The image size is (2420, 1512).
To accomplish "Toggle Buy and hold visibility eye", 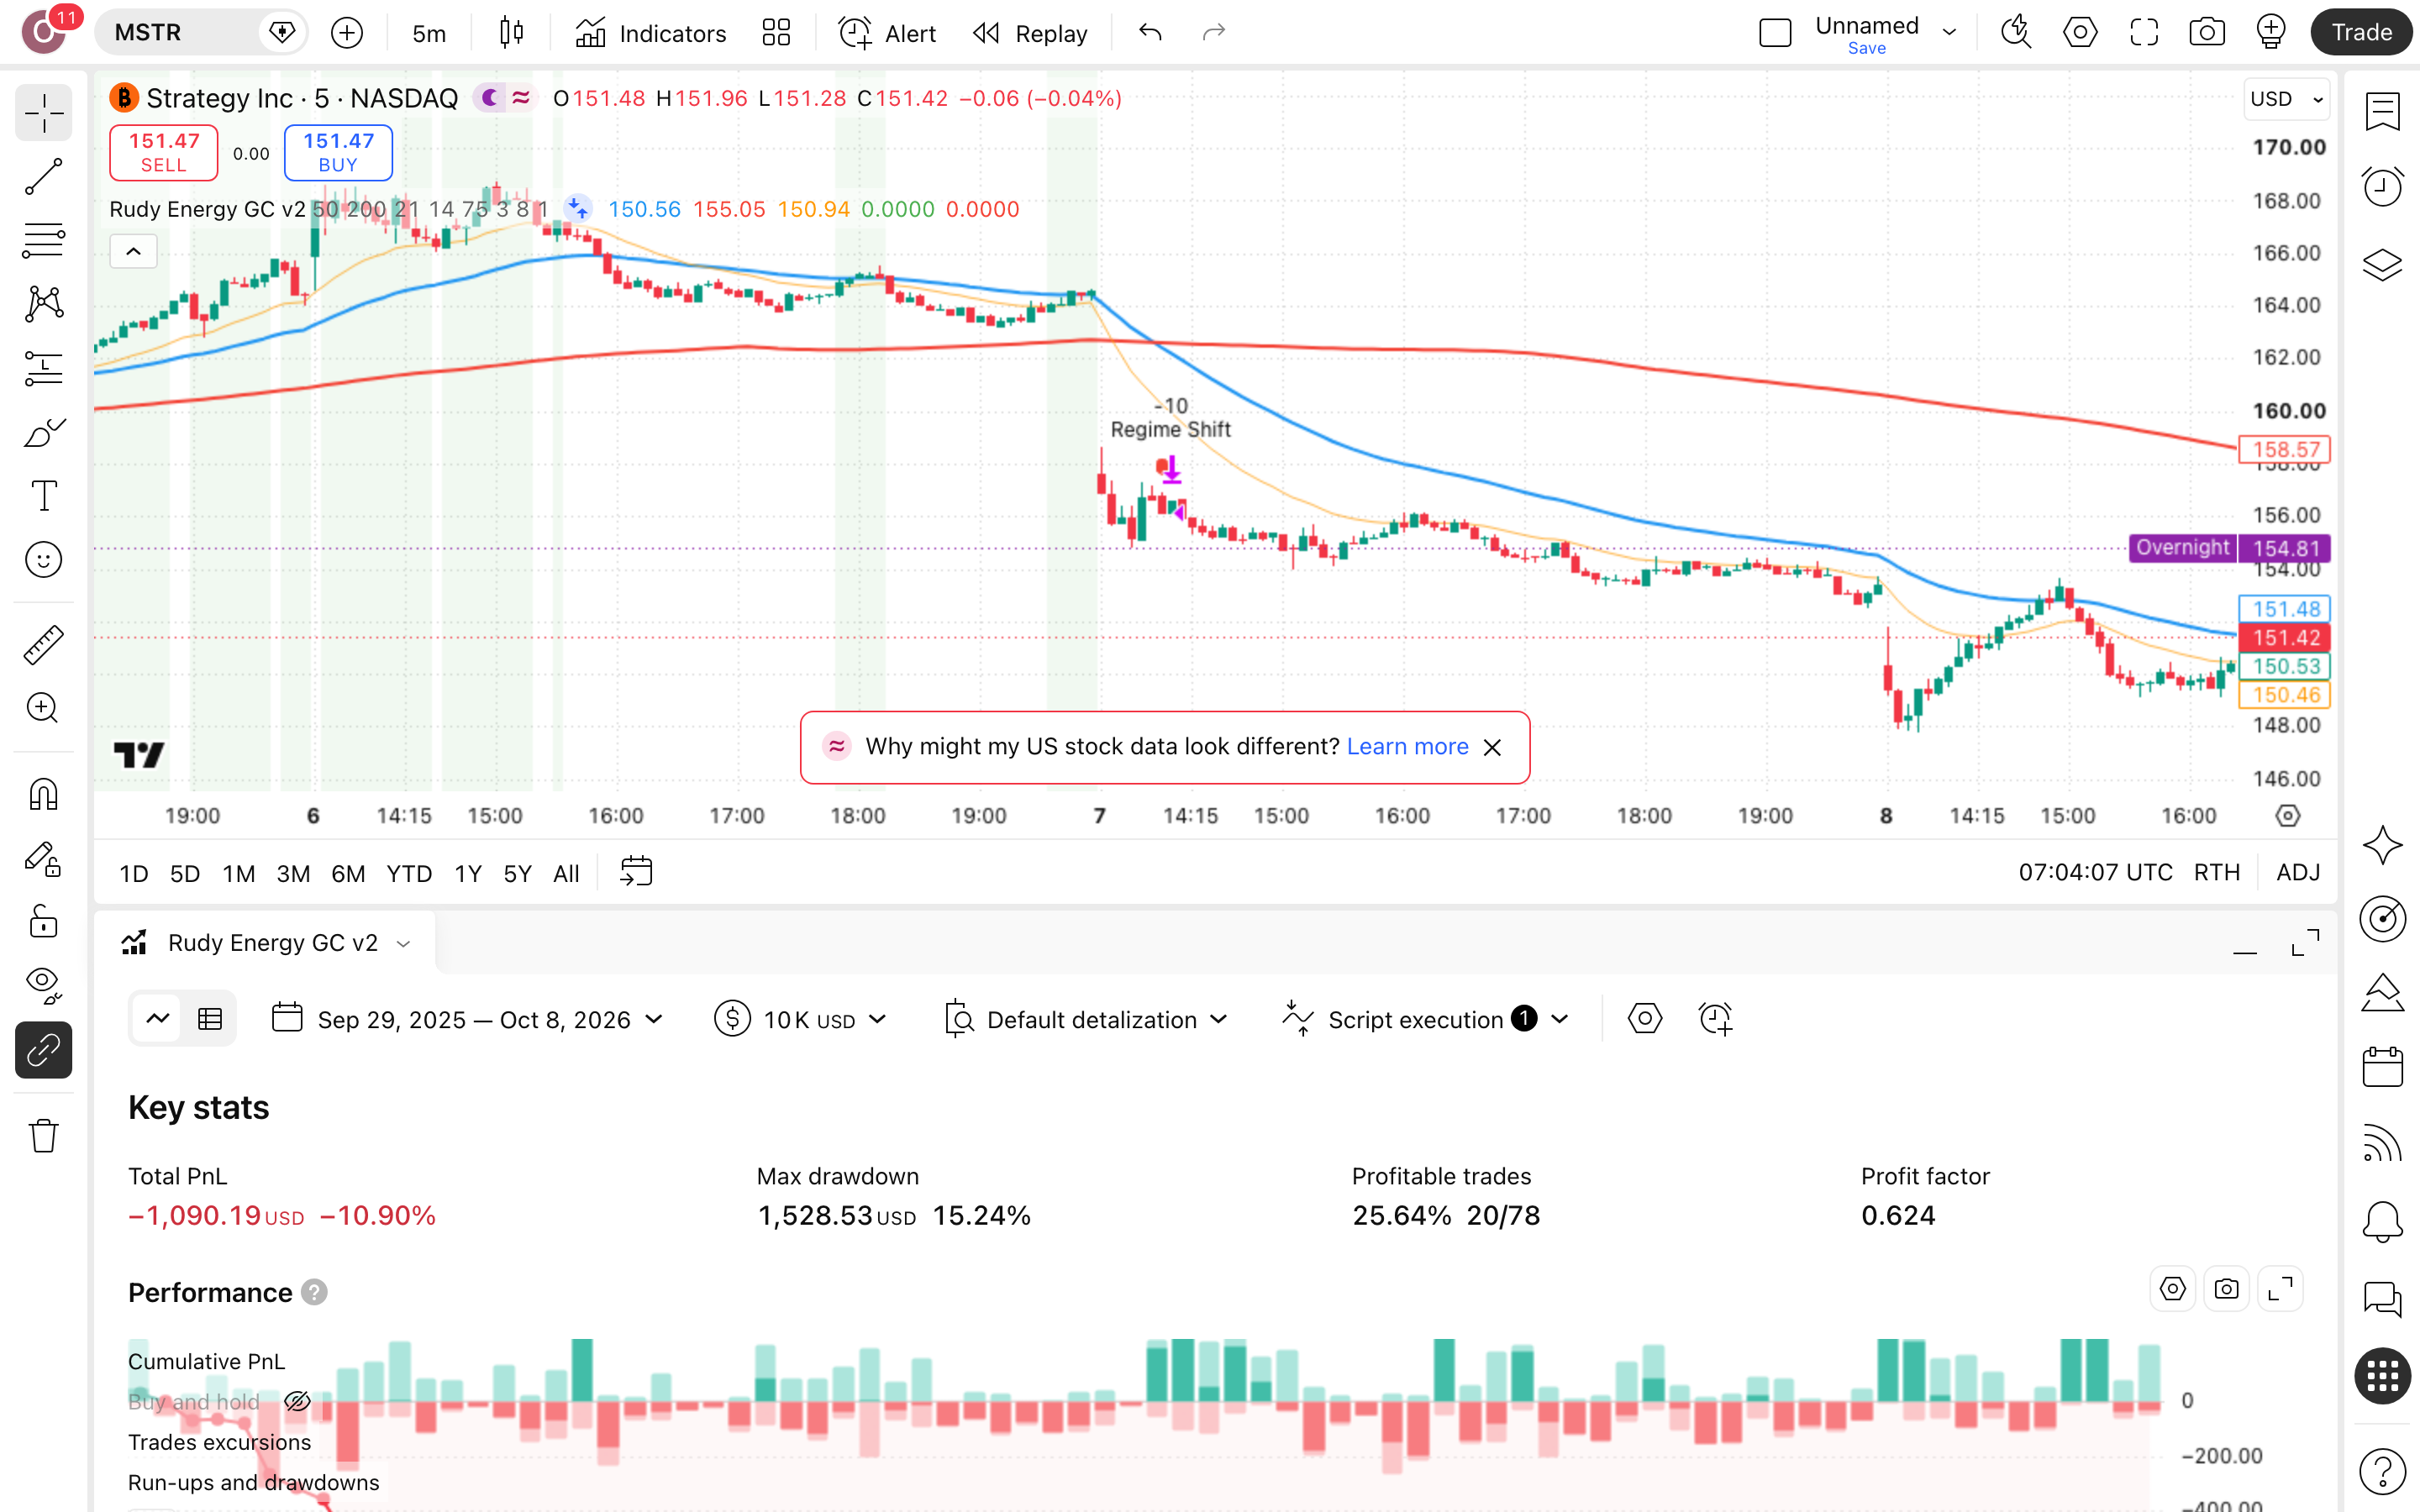I will [x=297, y=1402].
